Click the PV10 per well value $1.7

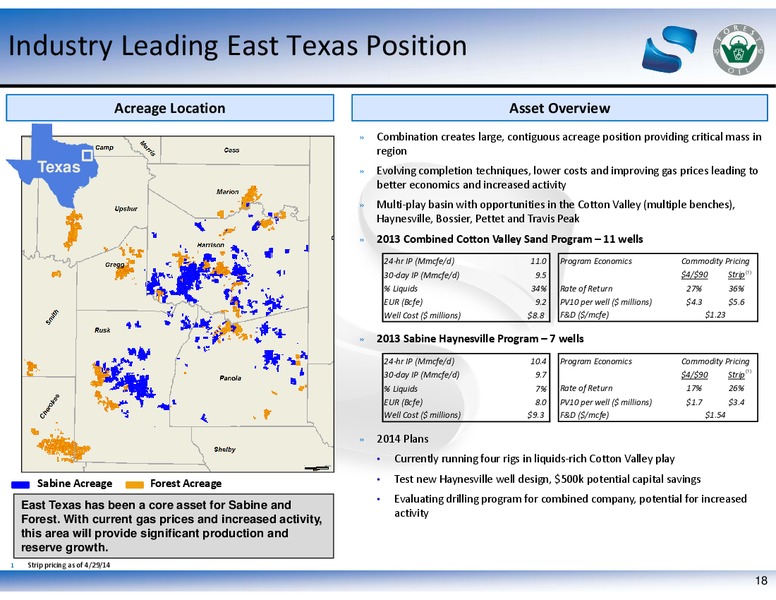tap(694, 402)
